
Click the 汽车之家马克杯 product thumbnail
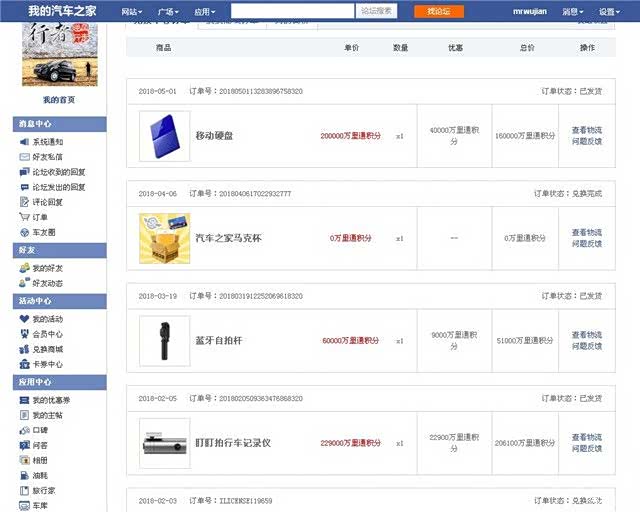(x=164, y=238)
